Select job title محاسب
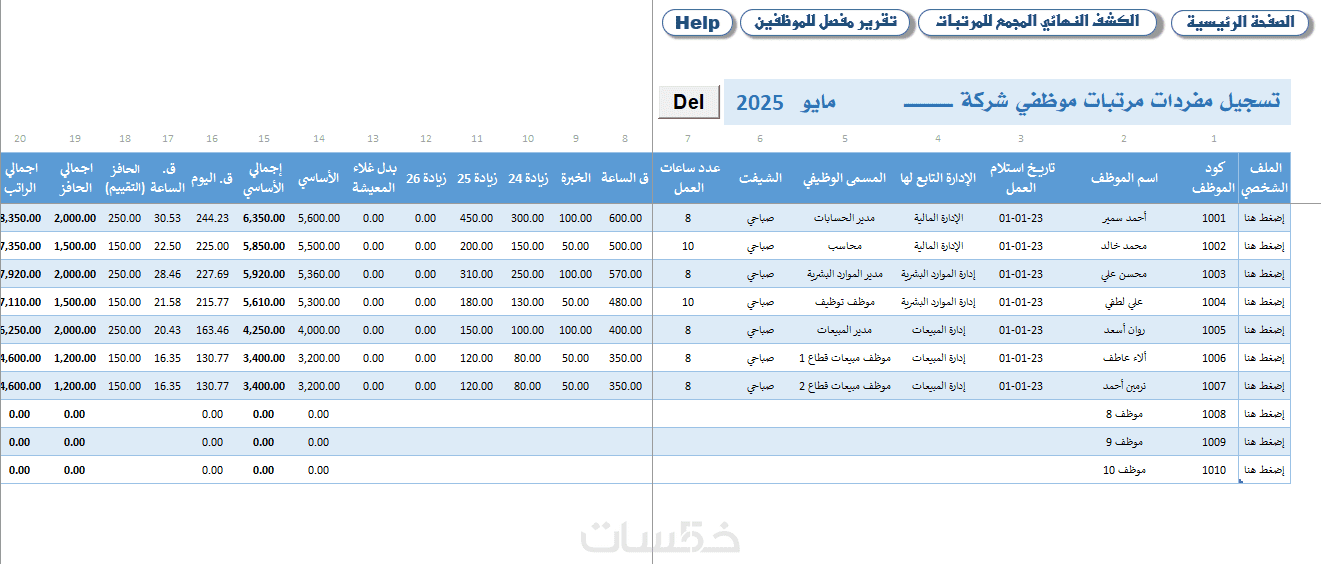 coord(845,246)
